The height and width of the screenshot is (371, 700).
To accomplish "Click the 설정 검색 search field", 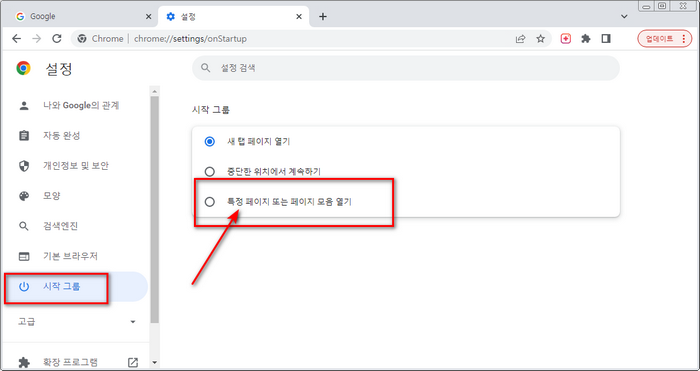I will [405, 68].
